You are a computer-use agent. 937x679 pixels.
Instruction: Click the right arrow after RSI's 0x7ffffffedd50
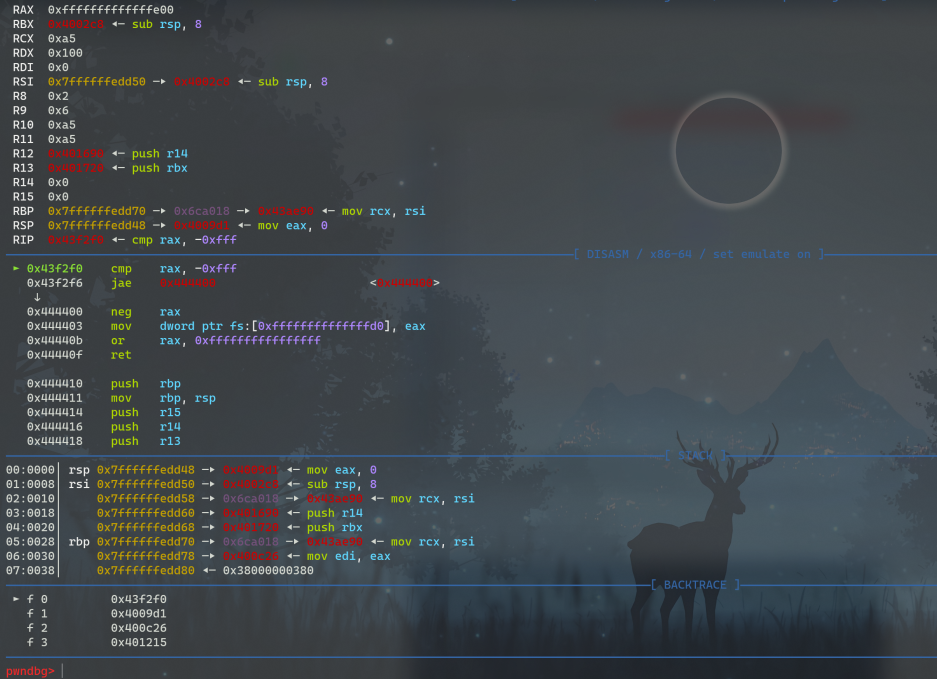click(160, 82)
